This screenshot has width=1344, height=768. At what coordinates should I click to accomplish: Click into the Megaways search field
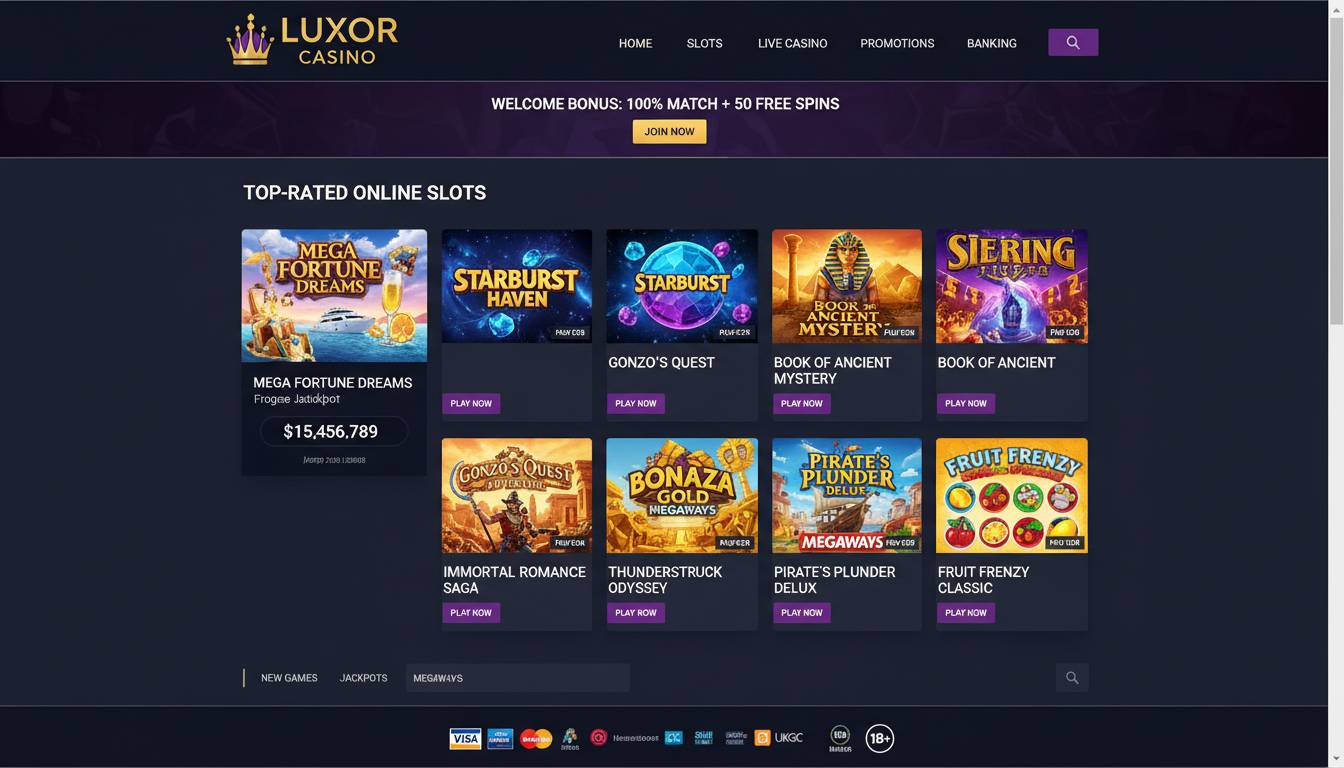517,678
